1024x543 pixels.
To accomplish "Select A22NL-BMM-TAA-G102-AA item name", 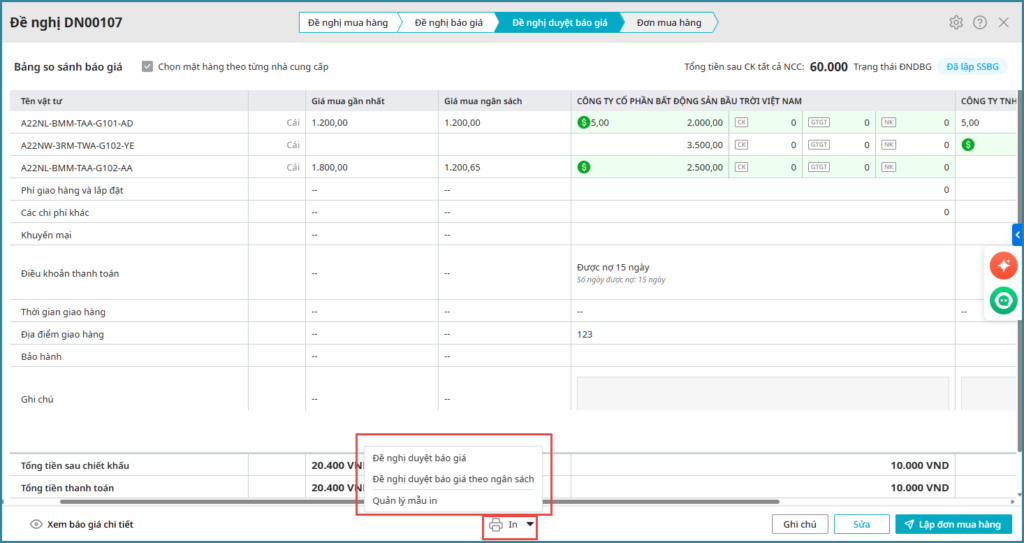I will click(78, 167).
